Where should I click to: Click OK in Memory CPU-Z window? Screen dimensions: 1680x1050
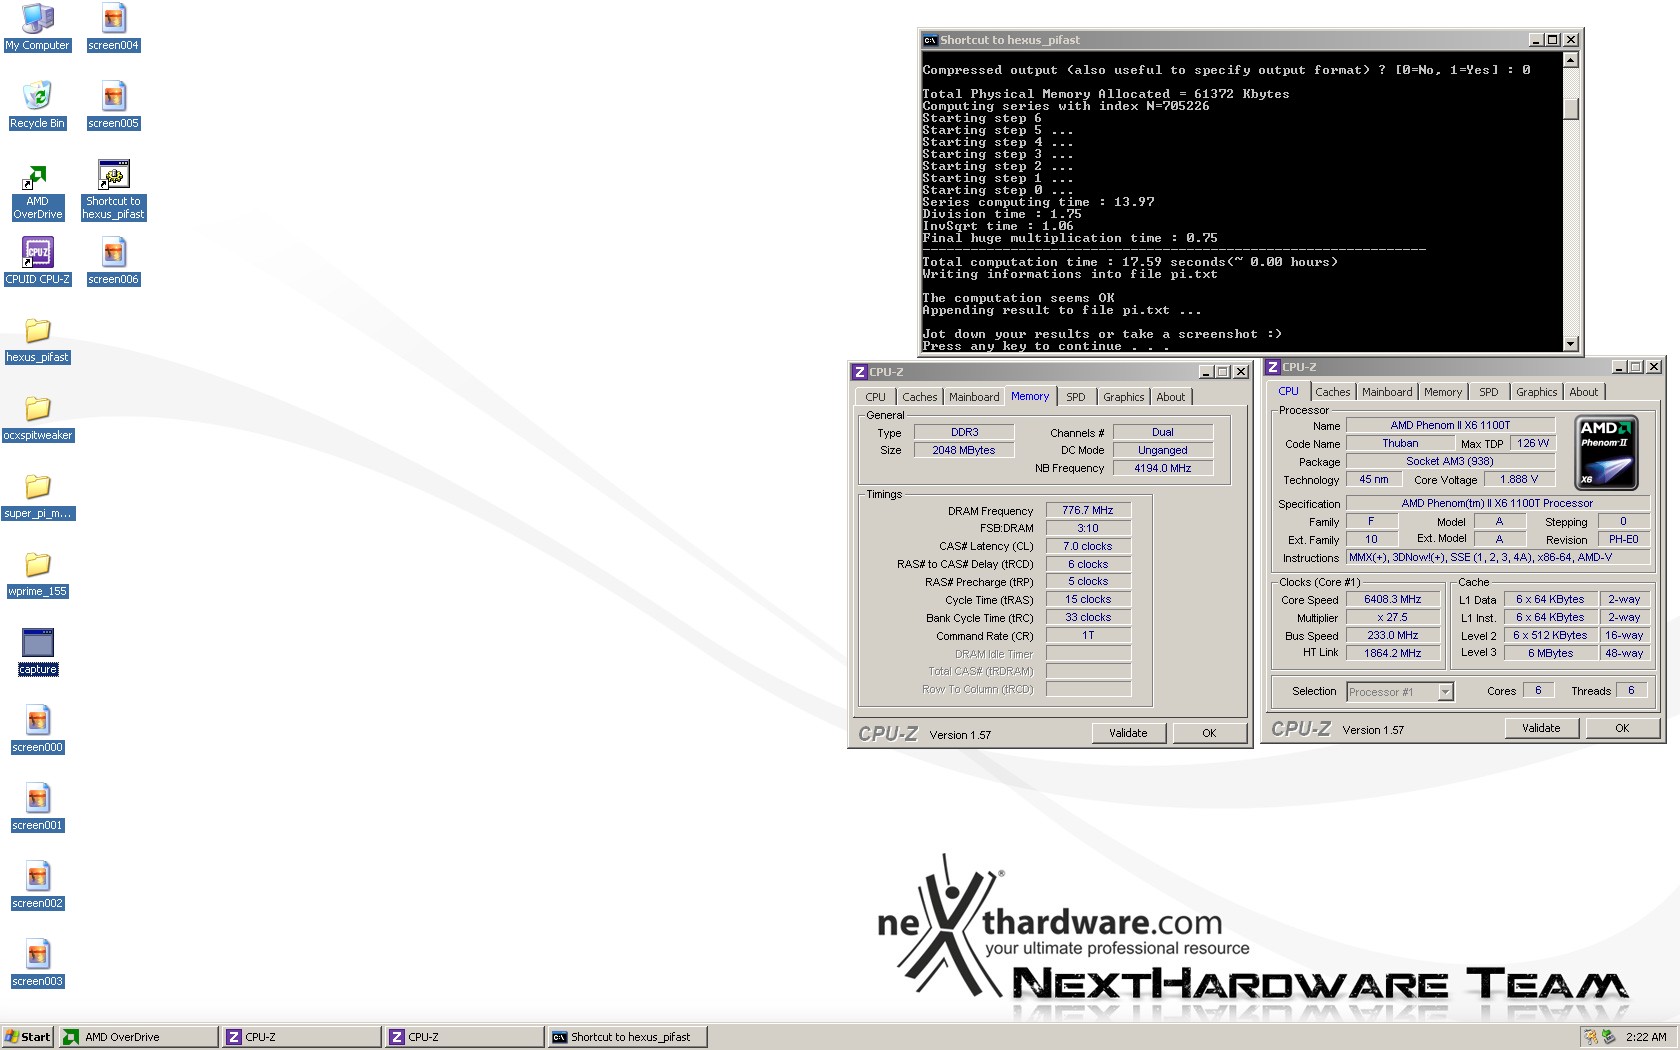click(1209, 733)
